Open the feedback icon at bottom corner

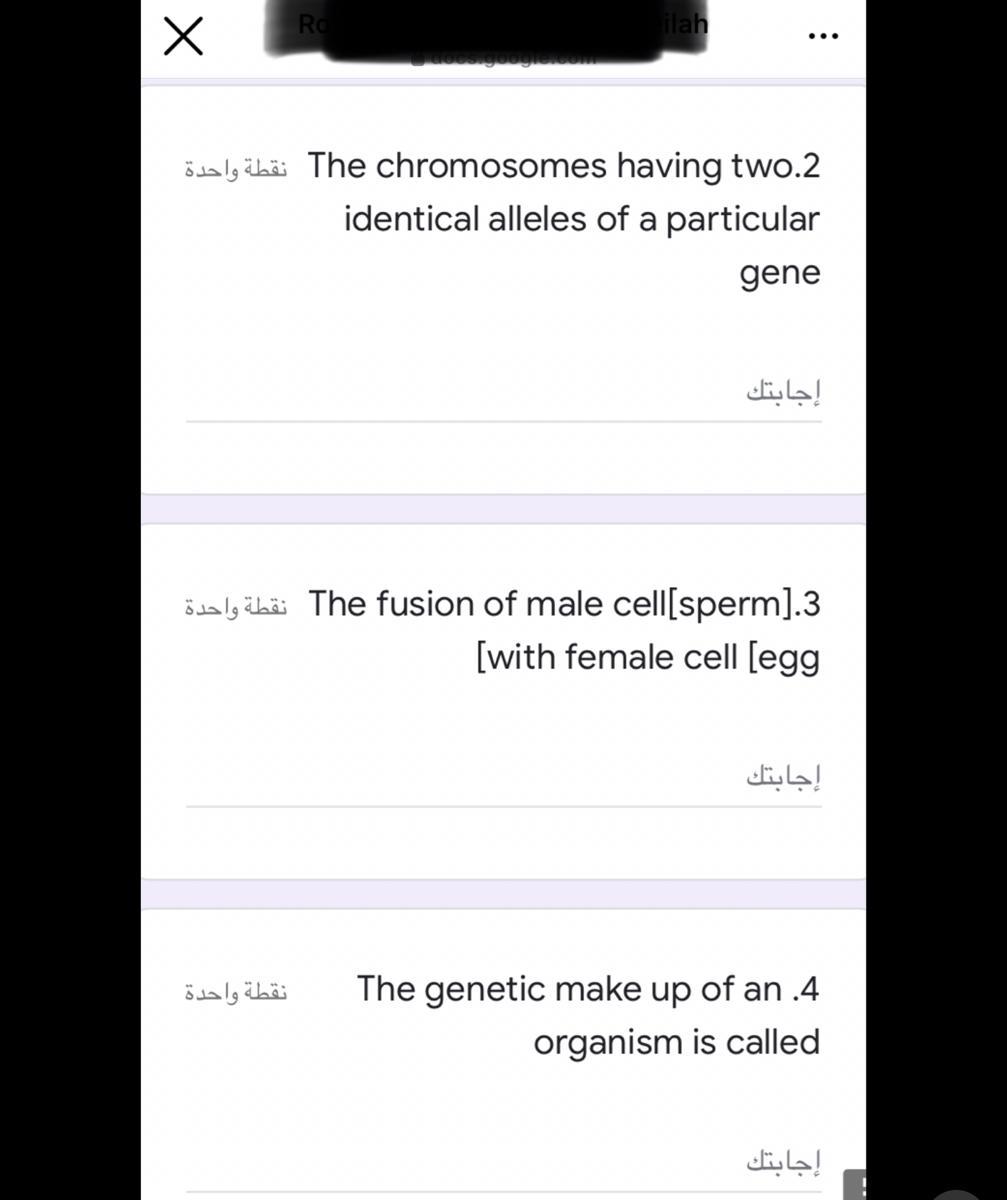click(855, 1184)
